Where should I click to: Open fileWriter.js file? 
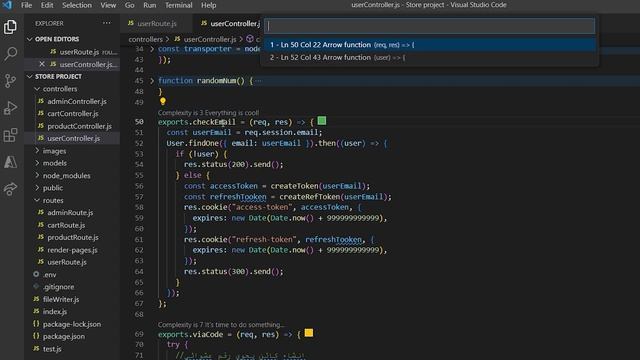click(x=72, y=299)
